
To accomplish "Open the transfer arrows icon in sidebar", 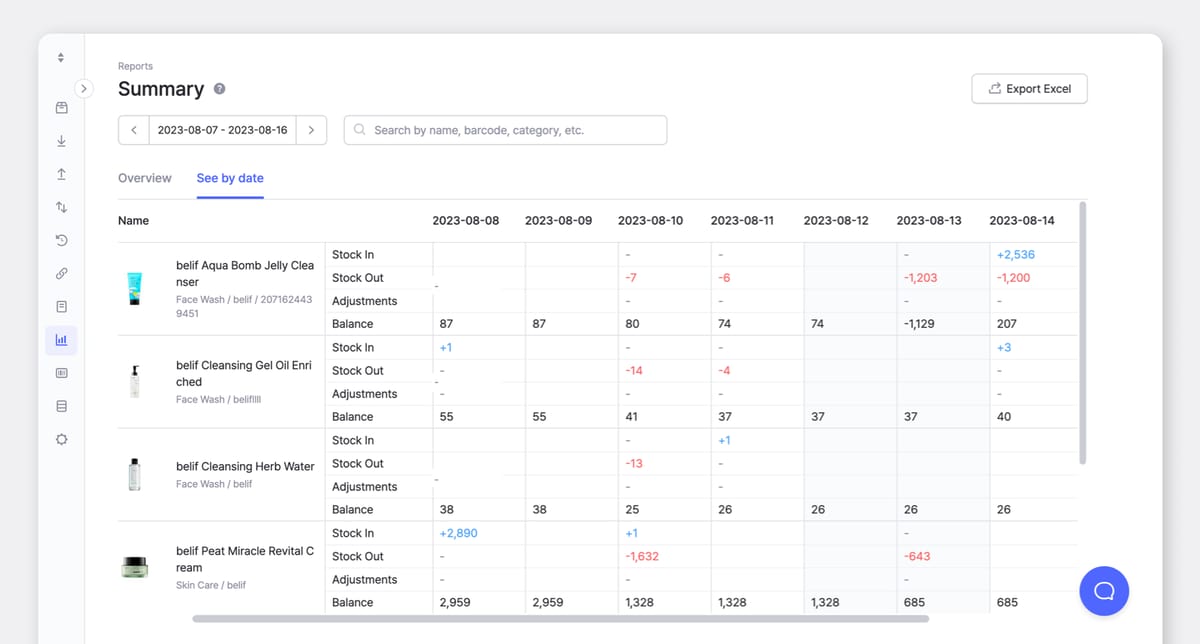I will [x=61, y=206].
